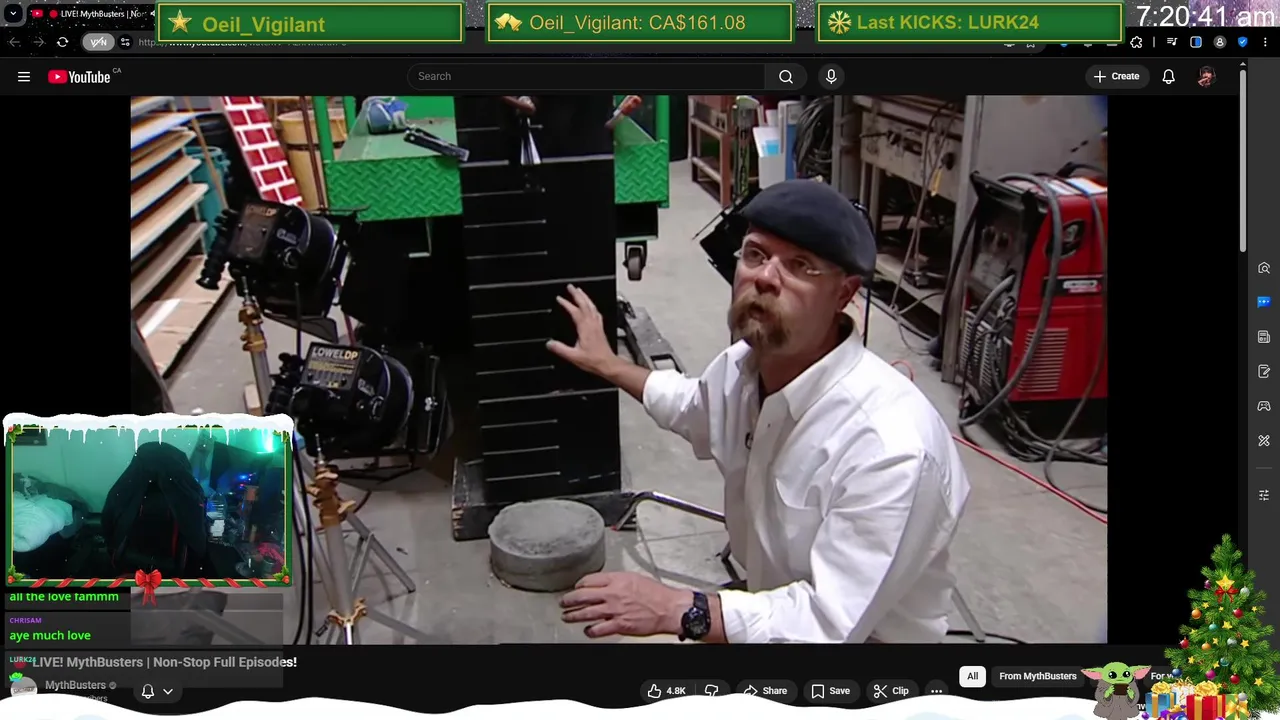The width and height of the screenshot is (1280, 720).
Task: Go forward in the browser
Action: coord(38,42)
